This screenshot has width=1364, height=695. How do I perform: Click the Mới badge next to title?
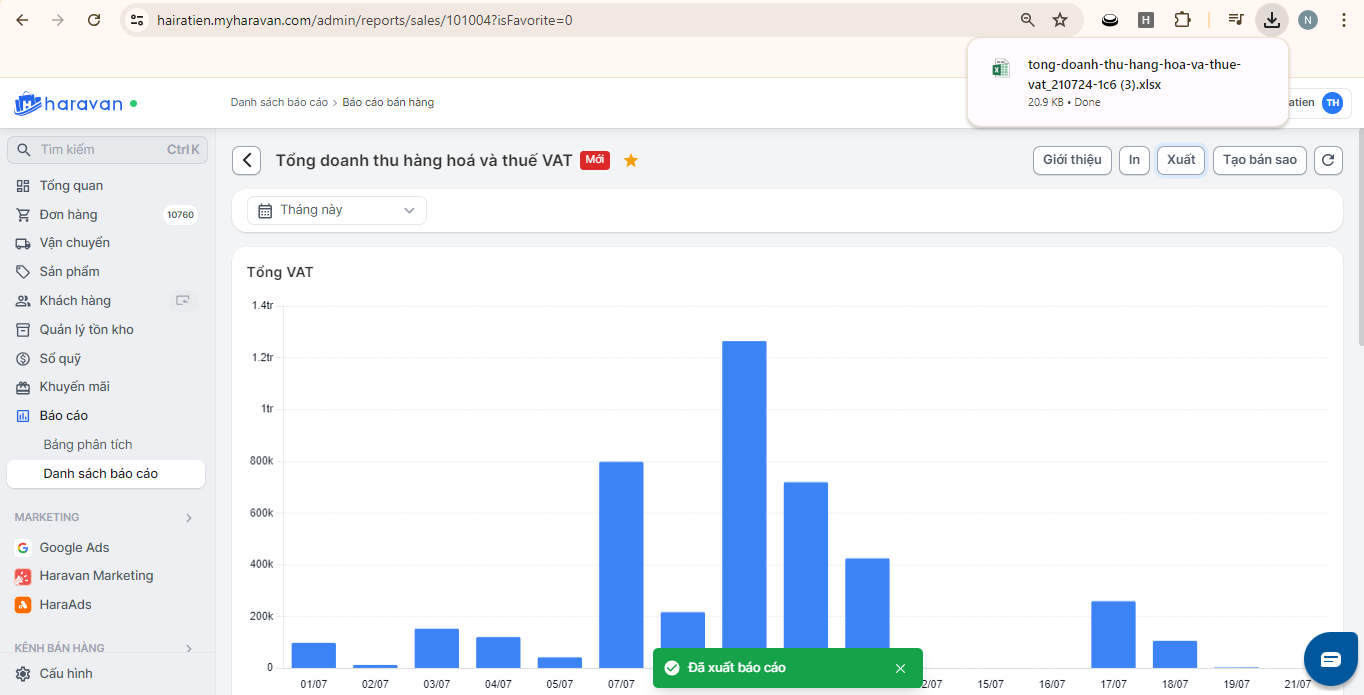(595, 160)
